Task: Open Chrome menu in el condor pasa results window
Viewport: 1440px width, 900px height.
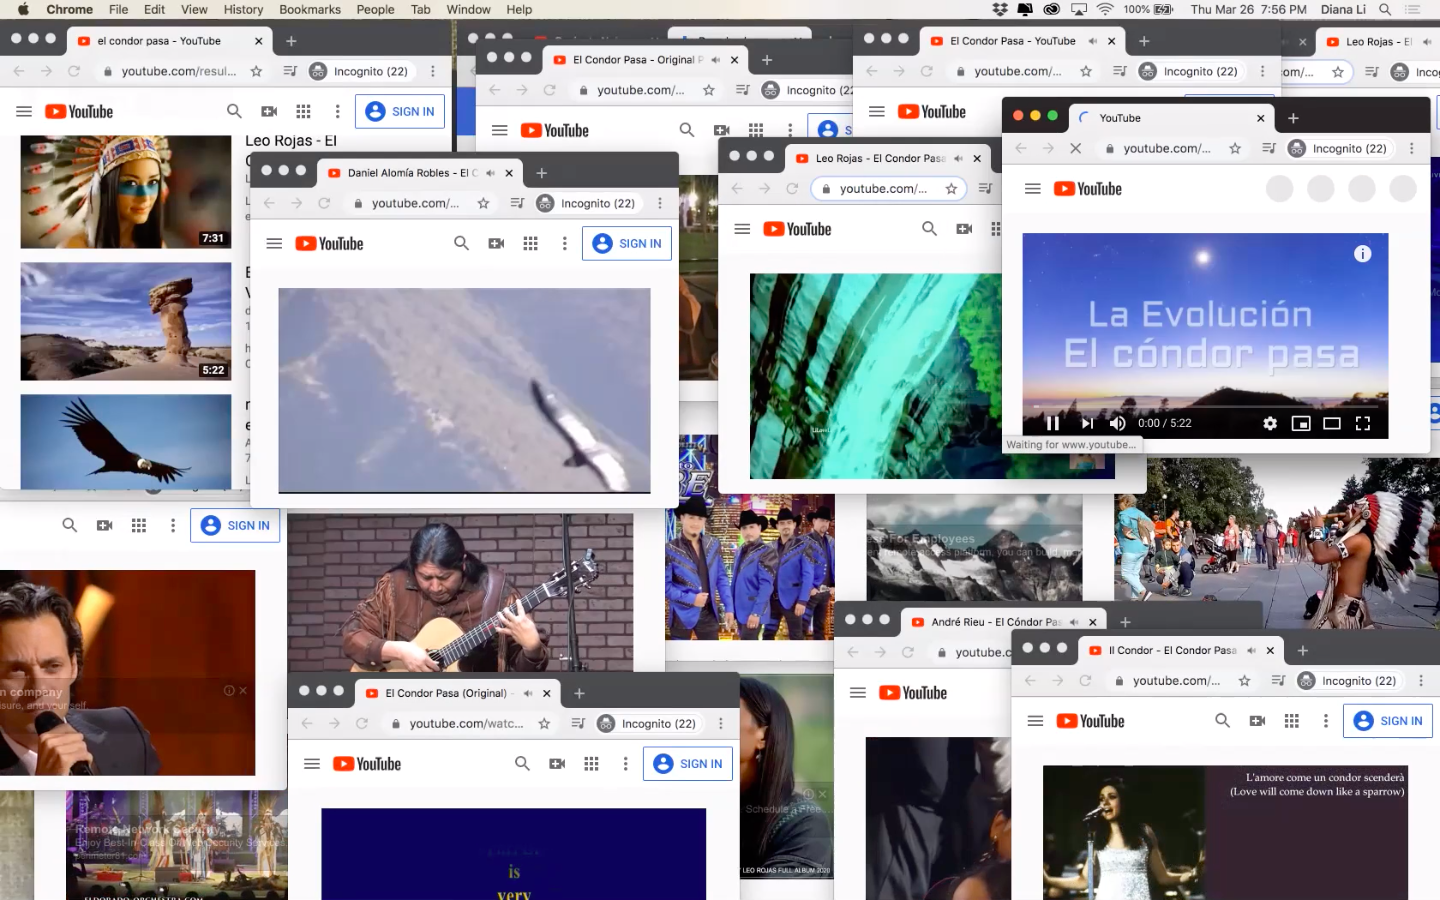Action: (433, 71)
